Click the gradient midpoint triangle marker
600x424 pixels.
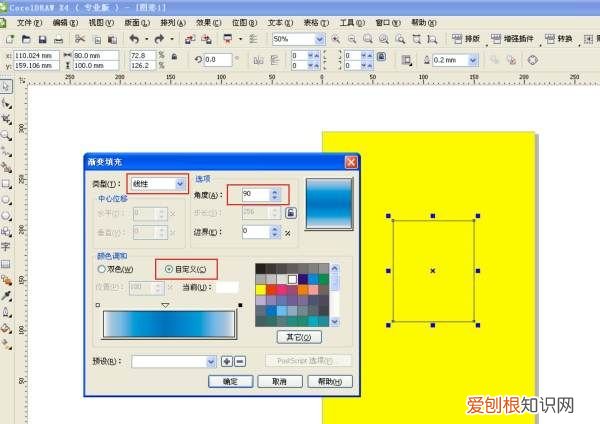(x=165, y=305)
